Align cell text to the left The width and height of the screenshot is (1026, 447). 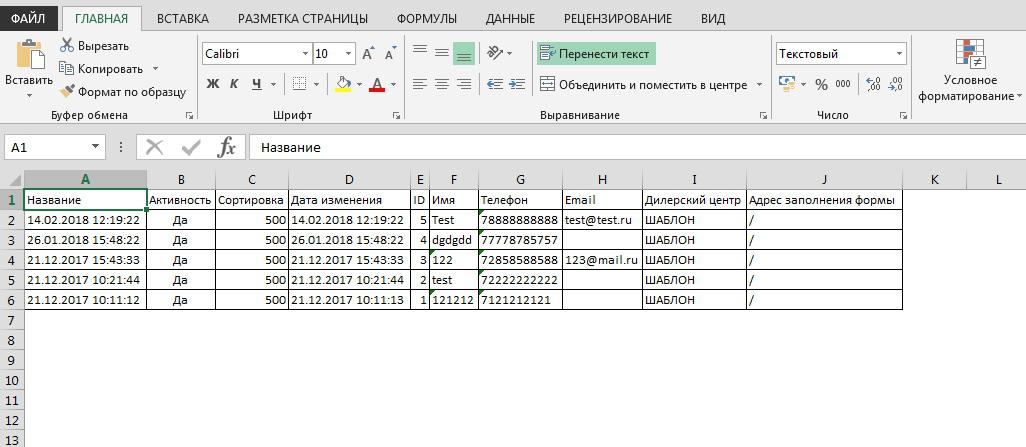click(420, 84)
